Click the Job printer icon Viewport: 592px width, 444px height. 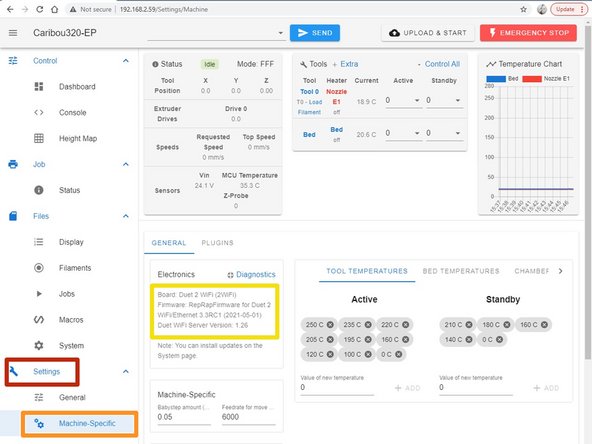13,164
